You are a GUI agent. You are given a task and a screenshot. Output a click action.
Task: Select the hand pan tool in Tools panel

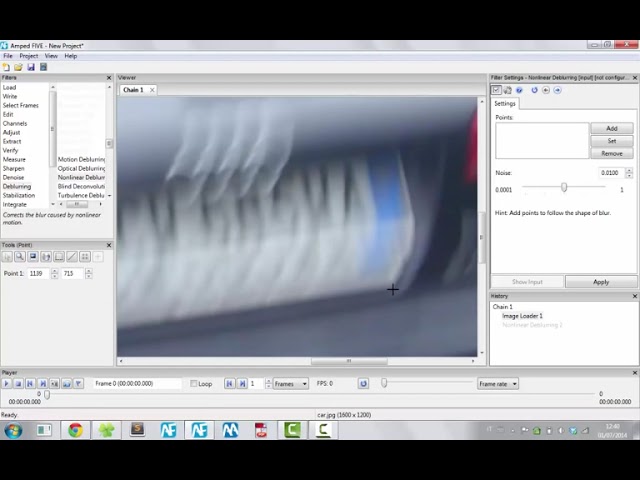point(46,257)
